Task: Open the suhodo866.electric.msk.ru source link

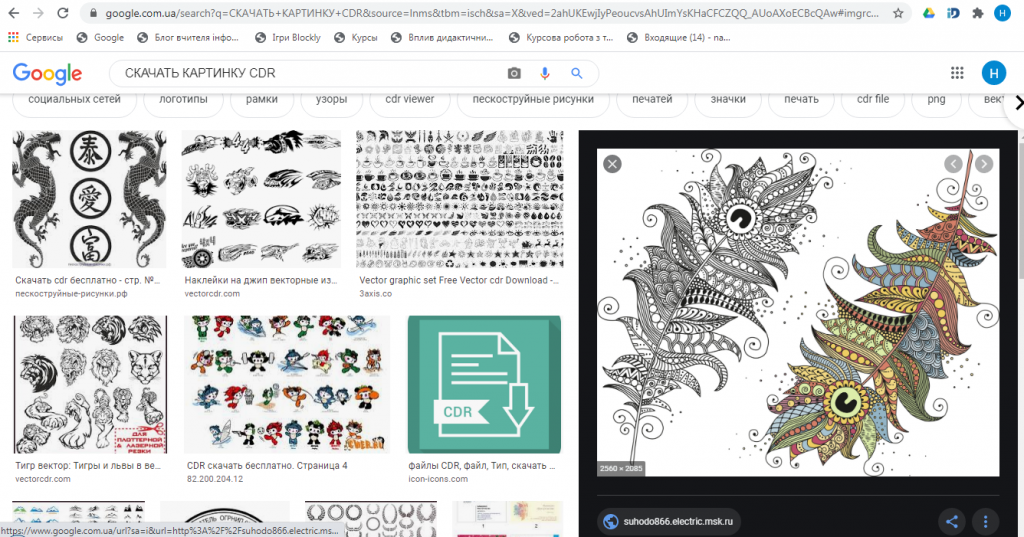Action: [669, 521]
